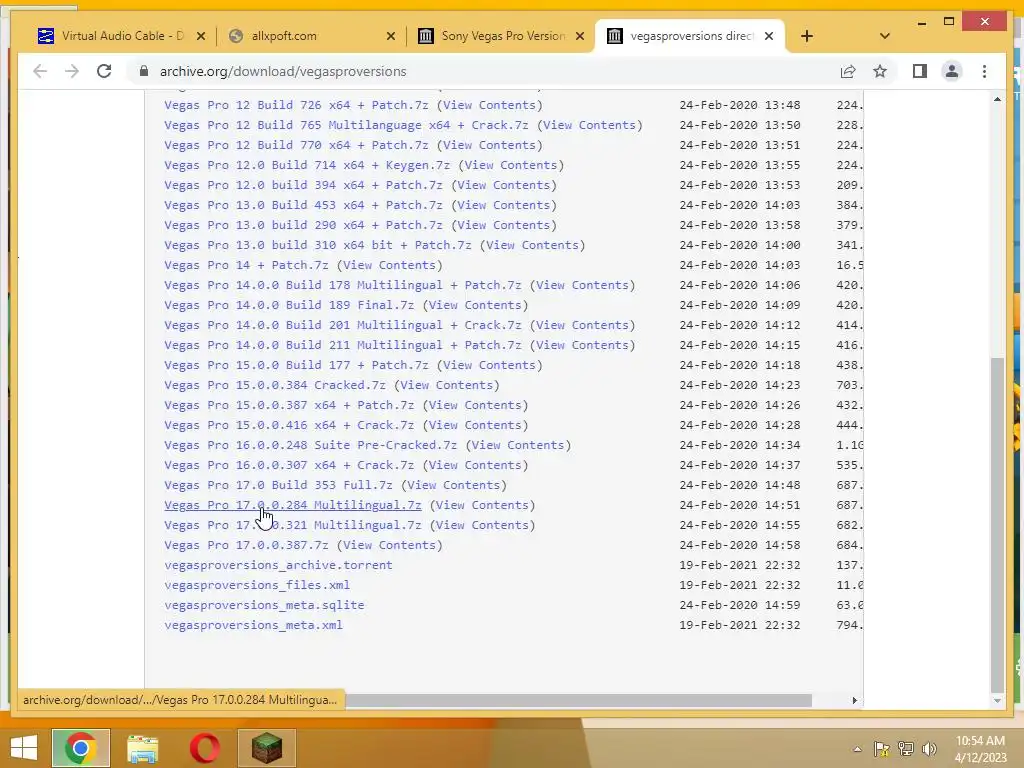Open Vegas Pro 12 Build 726 x64 + Patch.7z

296,105
